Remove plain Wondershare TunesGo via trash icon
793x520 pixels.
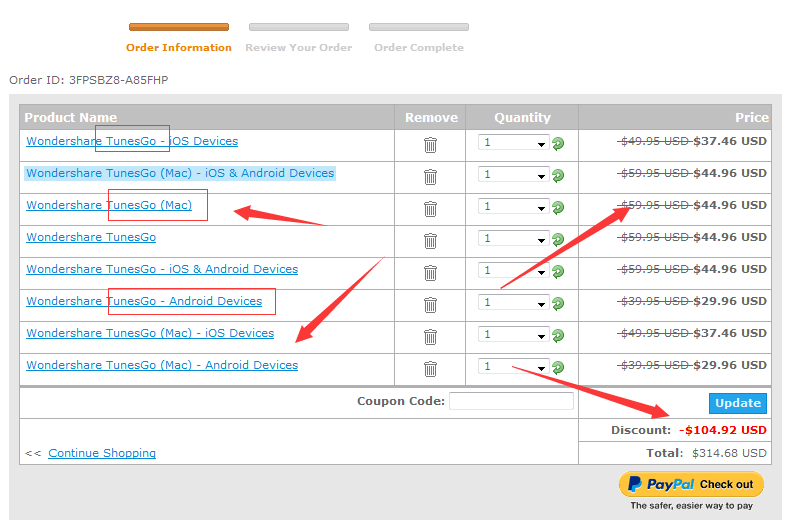(430, 241)
